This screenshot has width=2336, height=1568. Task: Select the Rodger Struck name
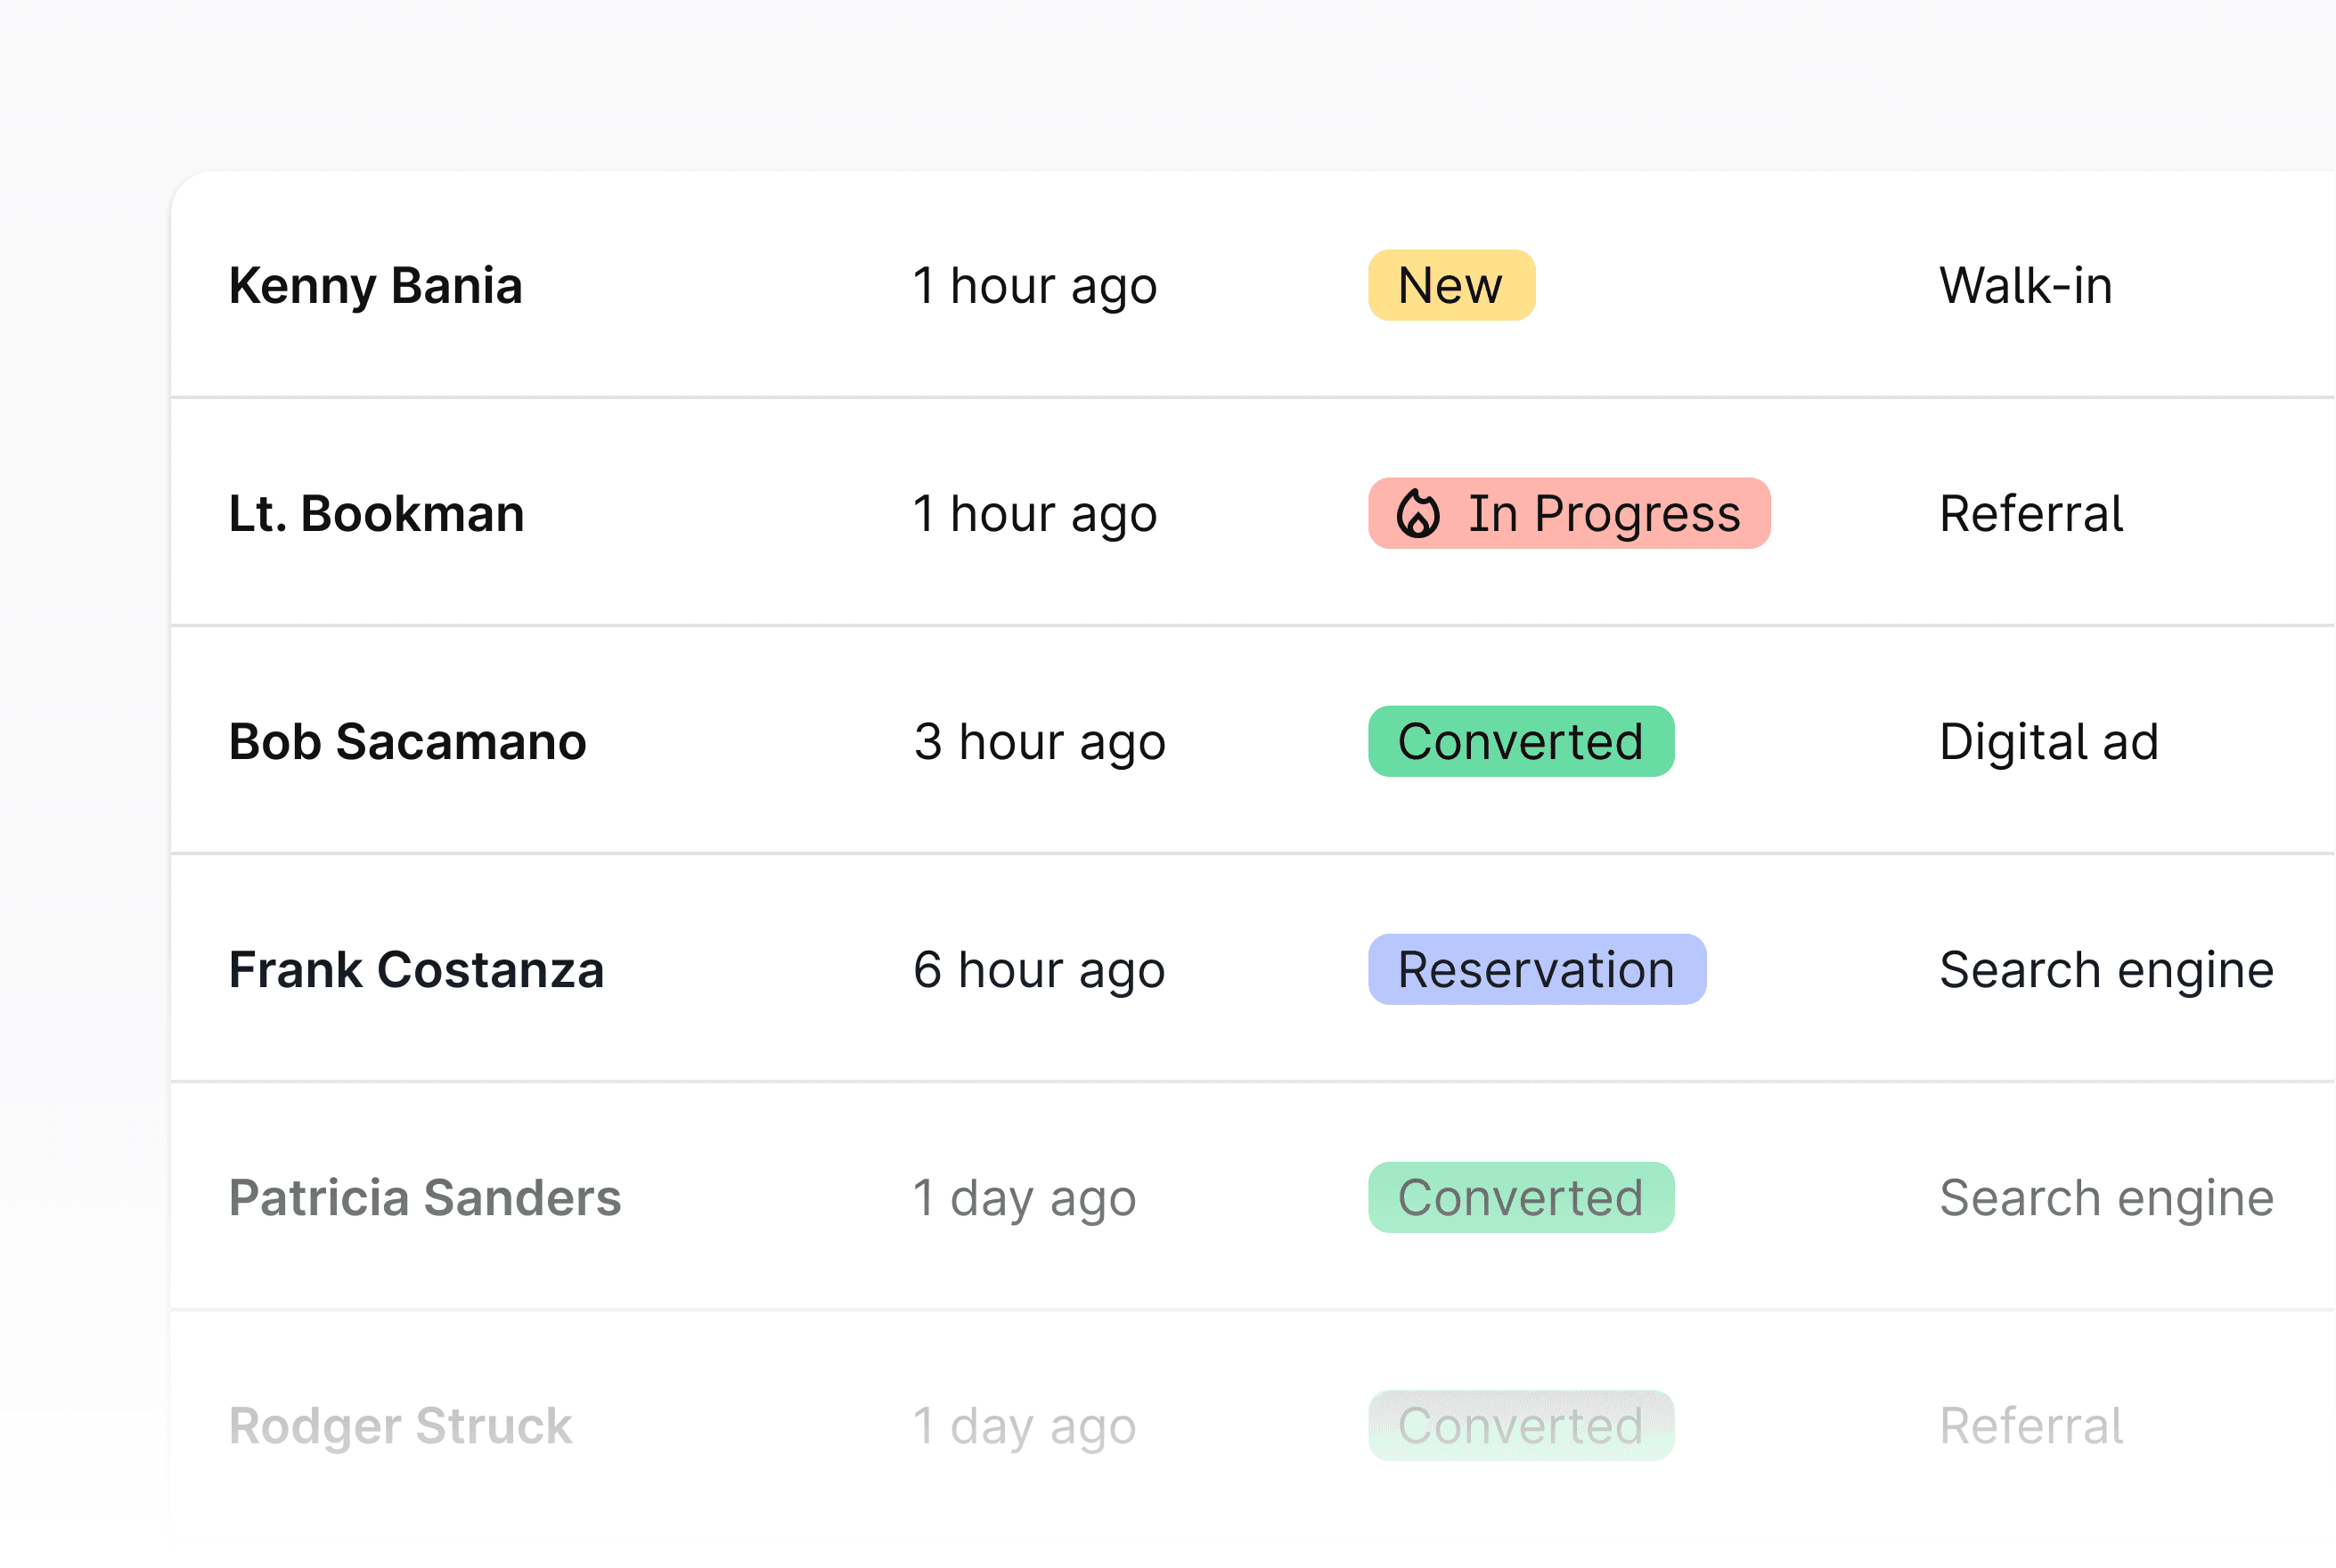[400, 1426]
